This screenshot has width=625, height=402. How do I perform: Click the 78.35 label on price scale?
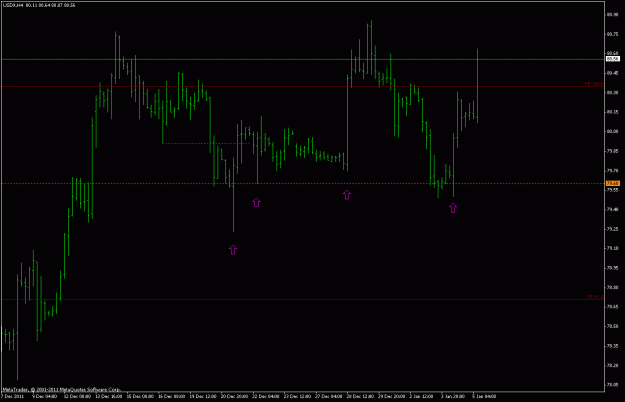point(612,346)
